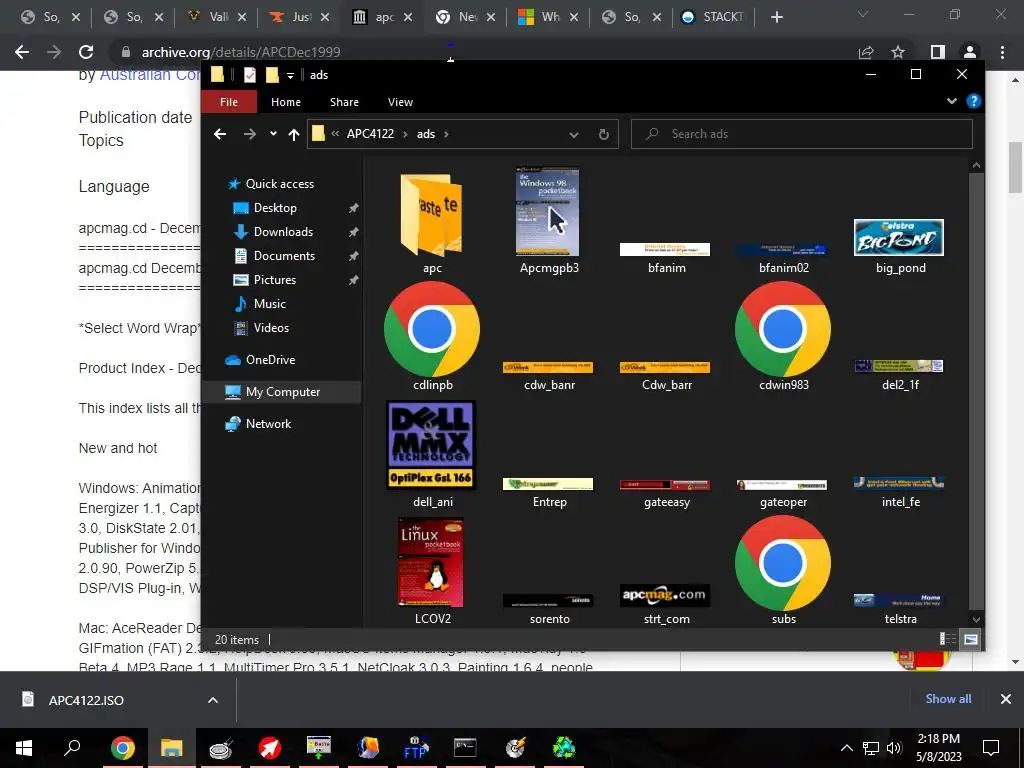Go forward in File Explorer
1024x768 pixels.
(x=249, y=134)
